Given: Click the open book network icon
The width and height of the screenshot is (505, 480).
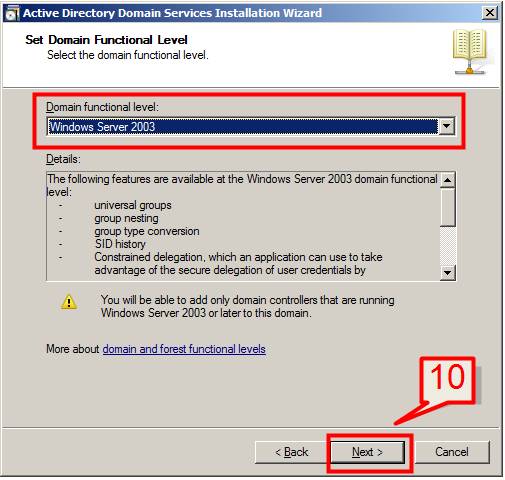Looking at the screenshot, I should tap(470, 52).
